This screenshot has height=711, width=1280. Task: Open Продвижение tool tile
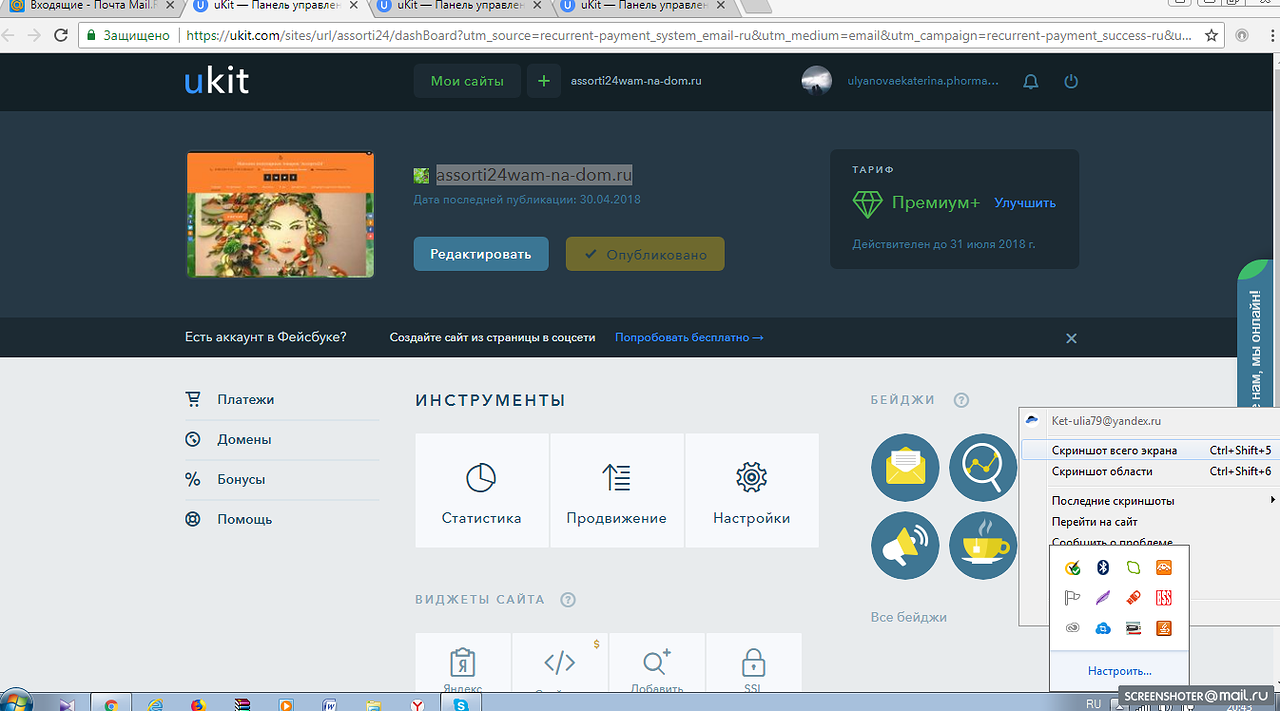pos(616,490)
